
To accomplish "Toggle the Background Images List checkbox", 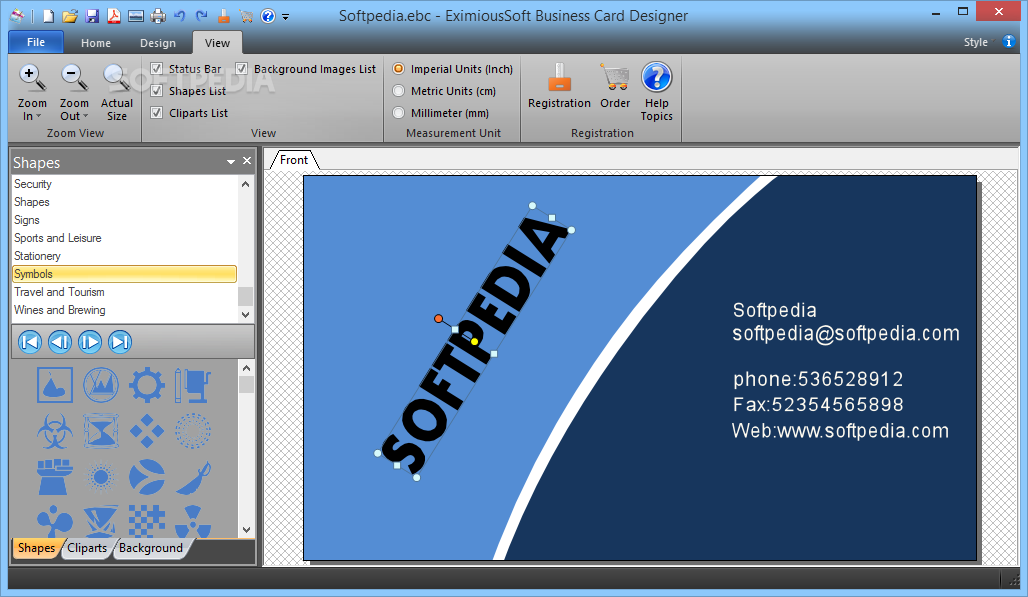I will coord(241,68).
